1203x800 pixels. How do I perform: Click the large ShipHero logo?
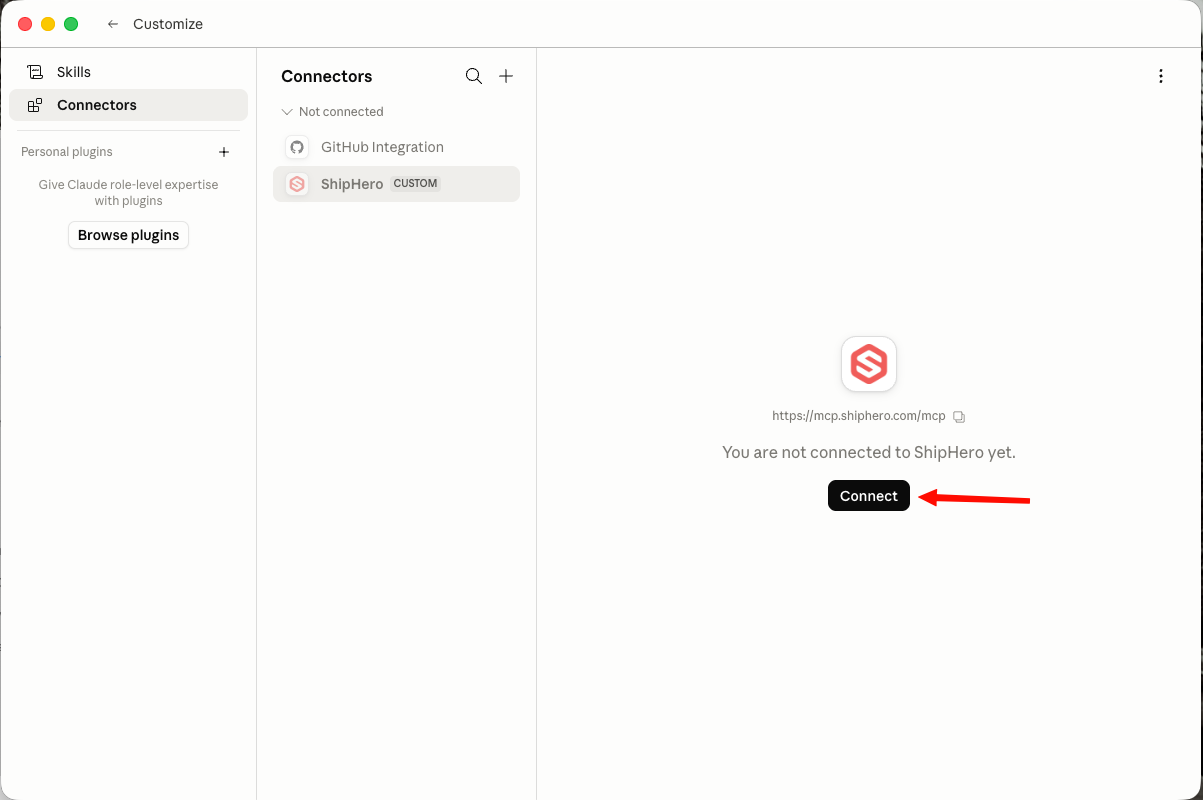(x=869, y=364)
